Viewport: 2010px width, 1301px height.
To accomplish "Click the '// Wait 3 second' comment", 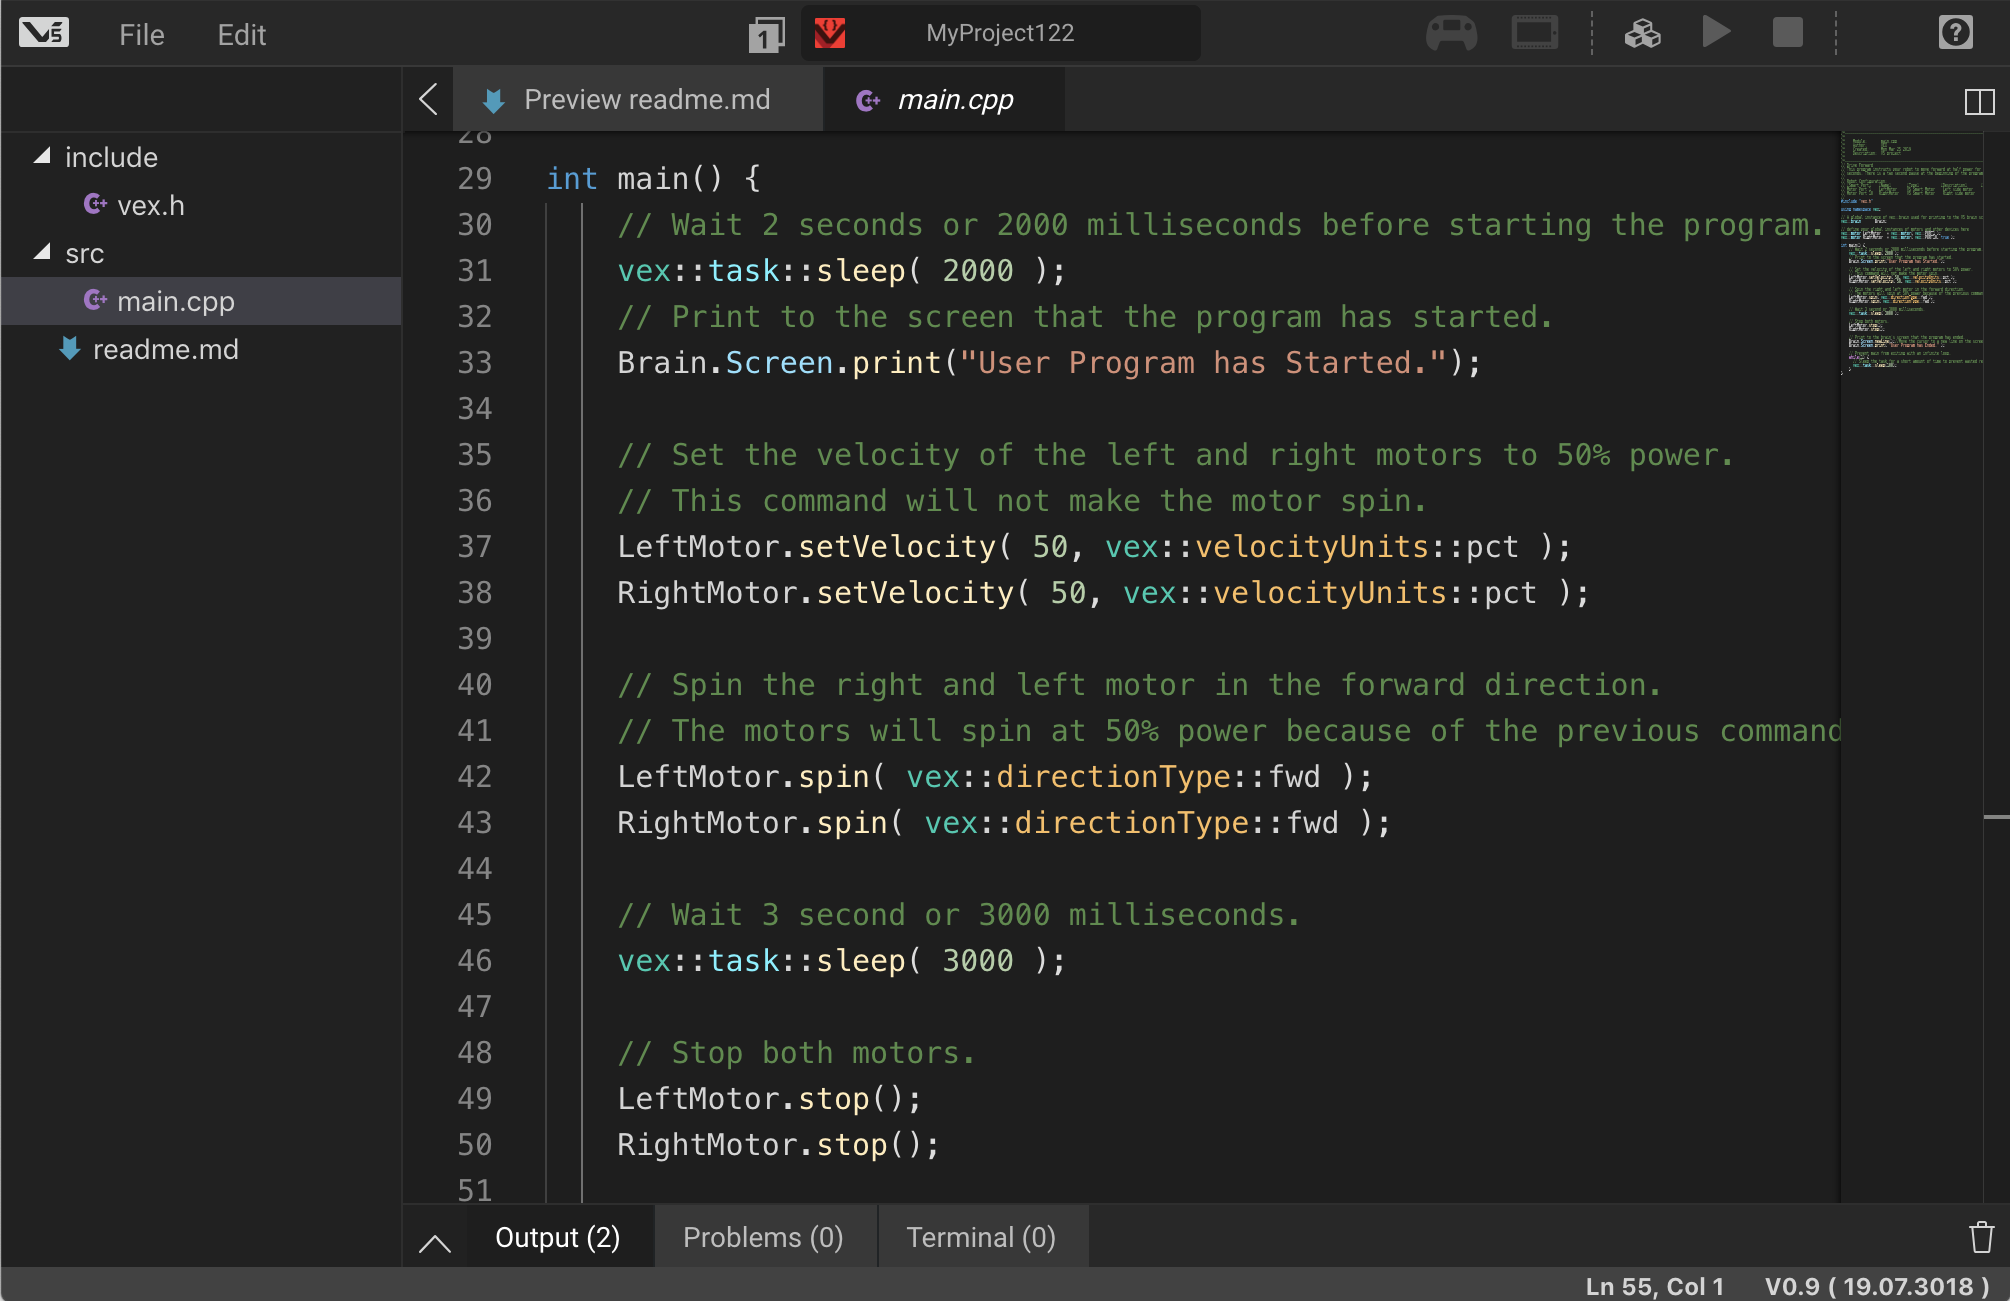I will 960,915.
